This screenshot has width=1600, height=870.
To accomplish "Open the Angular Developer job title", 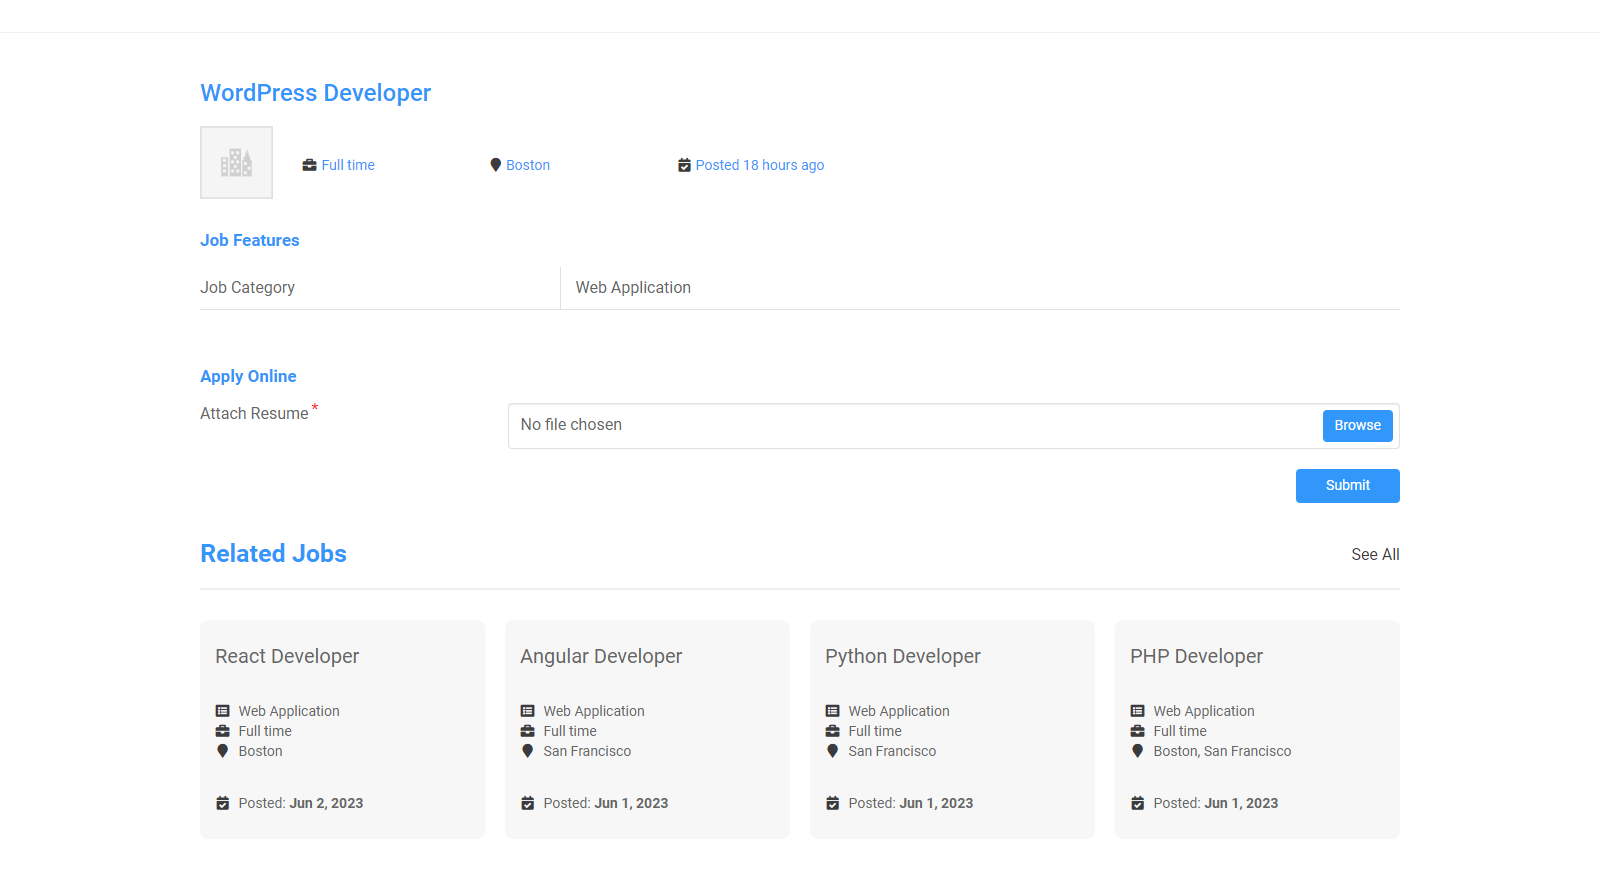I will pos(601,656).
